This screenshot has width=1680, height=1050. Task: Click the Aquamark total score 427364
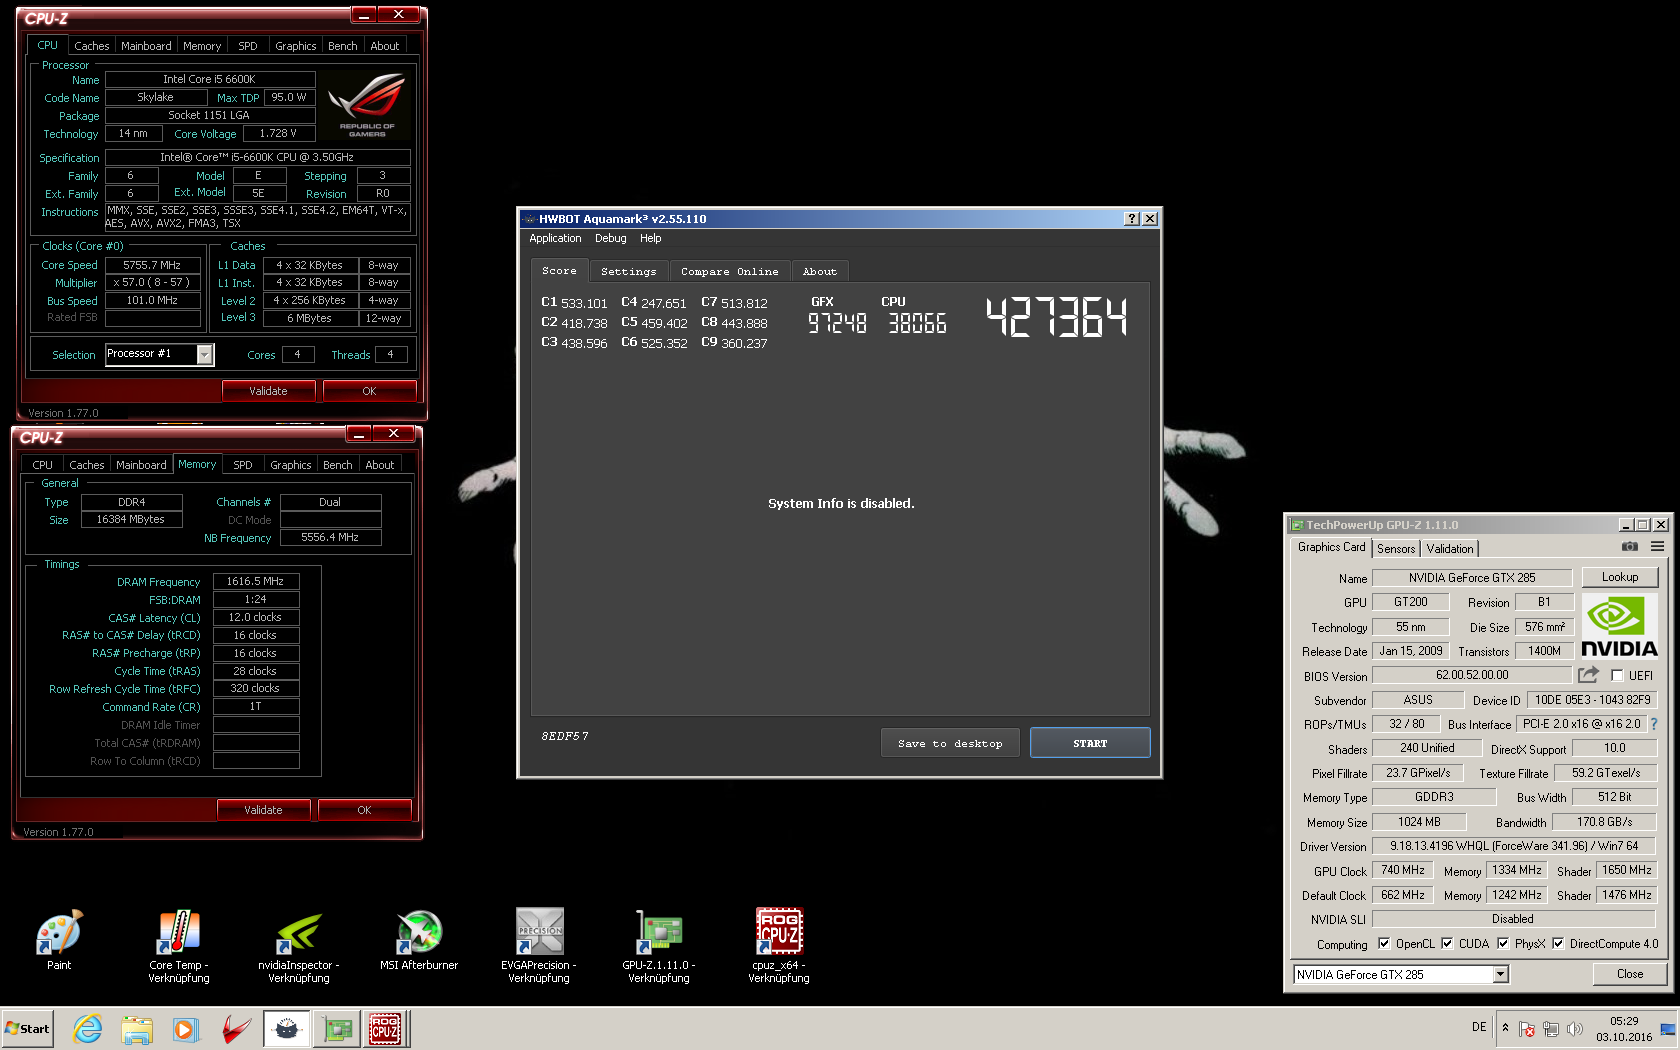1056,317
